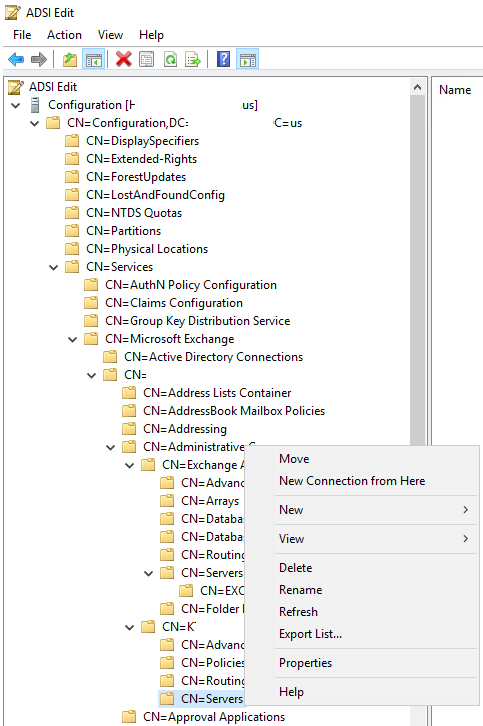Click the CN=Extended-Rights folder icon
Viewport: 483px width, 726px height.
(x=72, y=159)
